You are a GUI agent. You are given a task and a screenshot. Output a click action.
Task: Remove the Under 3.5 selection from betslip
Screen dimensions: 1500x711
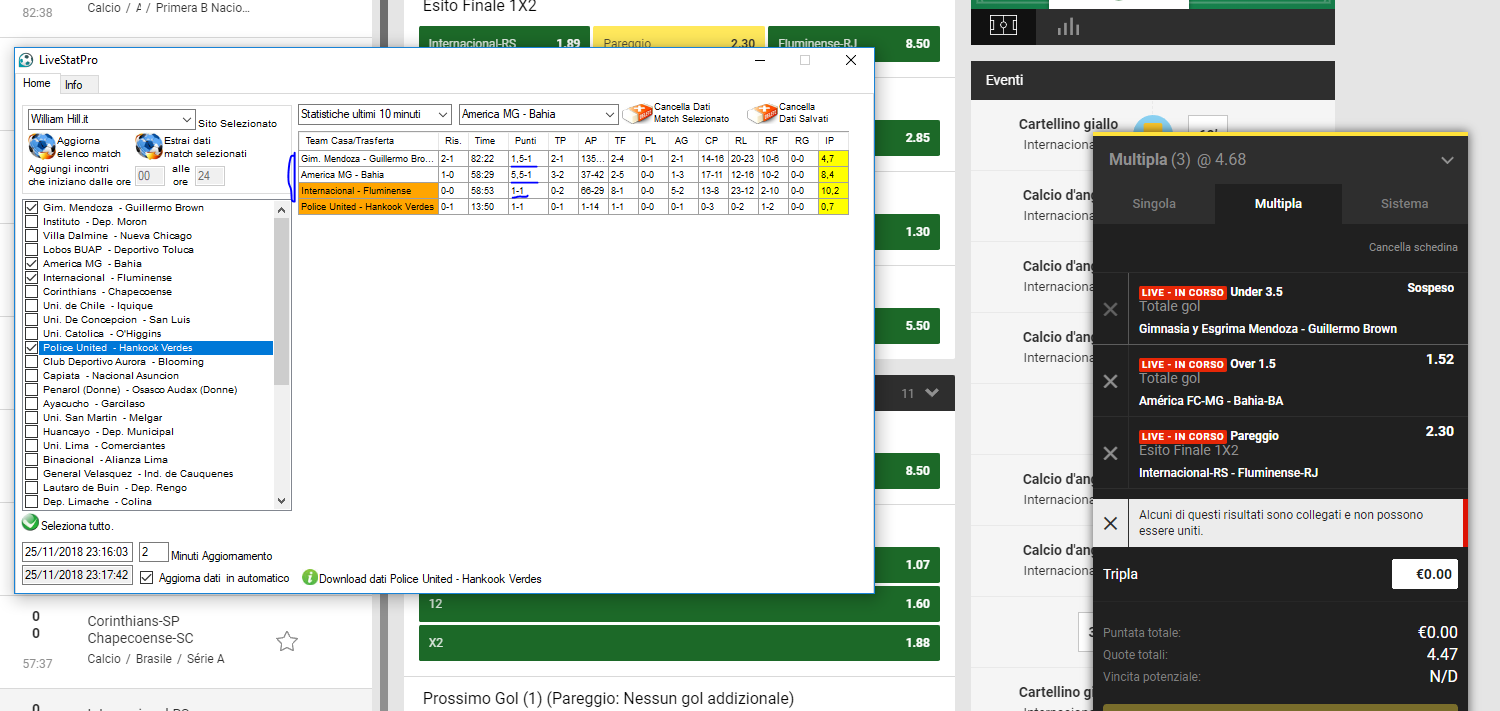1110,310
